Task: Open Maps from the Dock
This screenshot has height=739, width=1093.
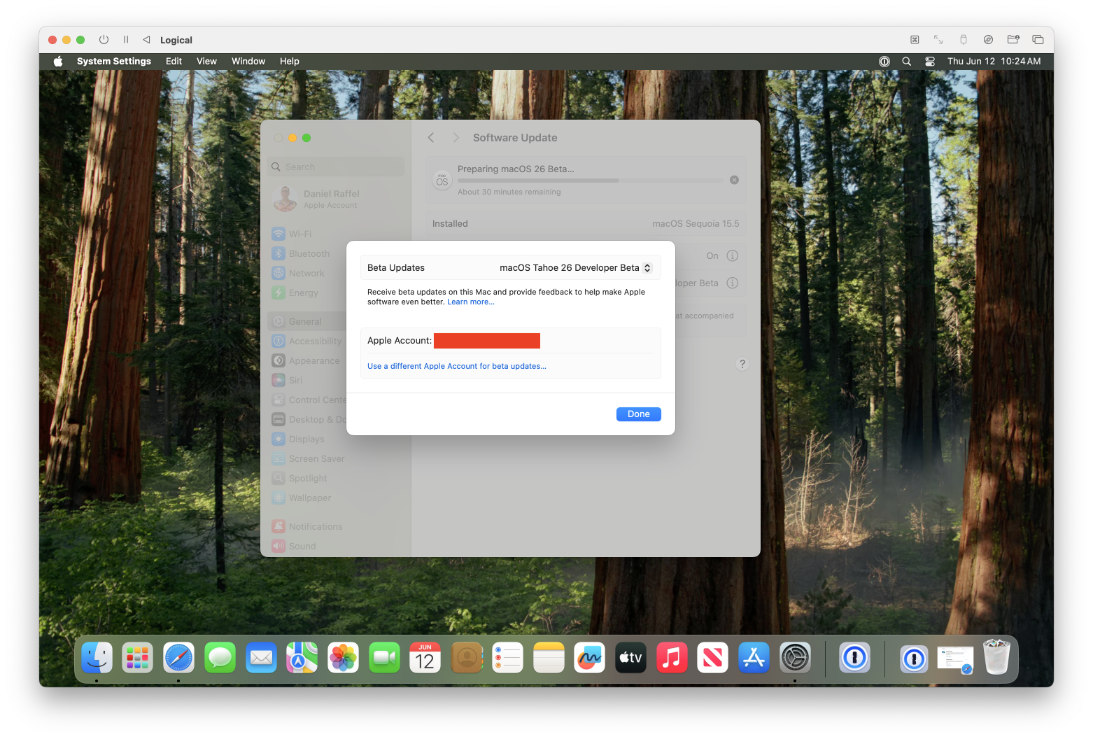Action: coord(302,657)
